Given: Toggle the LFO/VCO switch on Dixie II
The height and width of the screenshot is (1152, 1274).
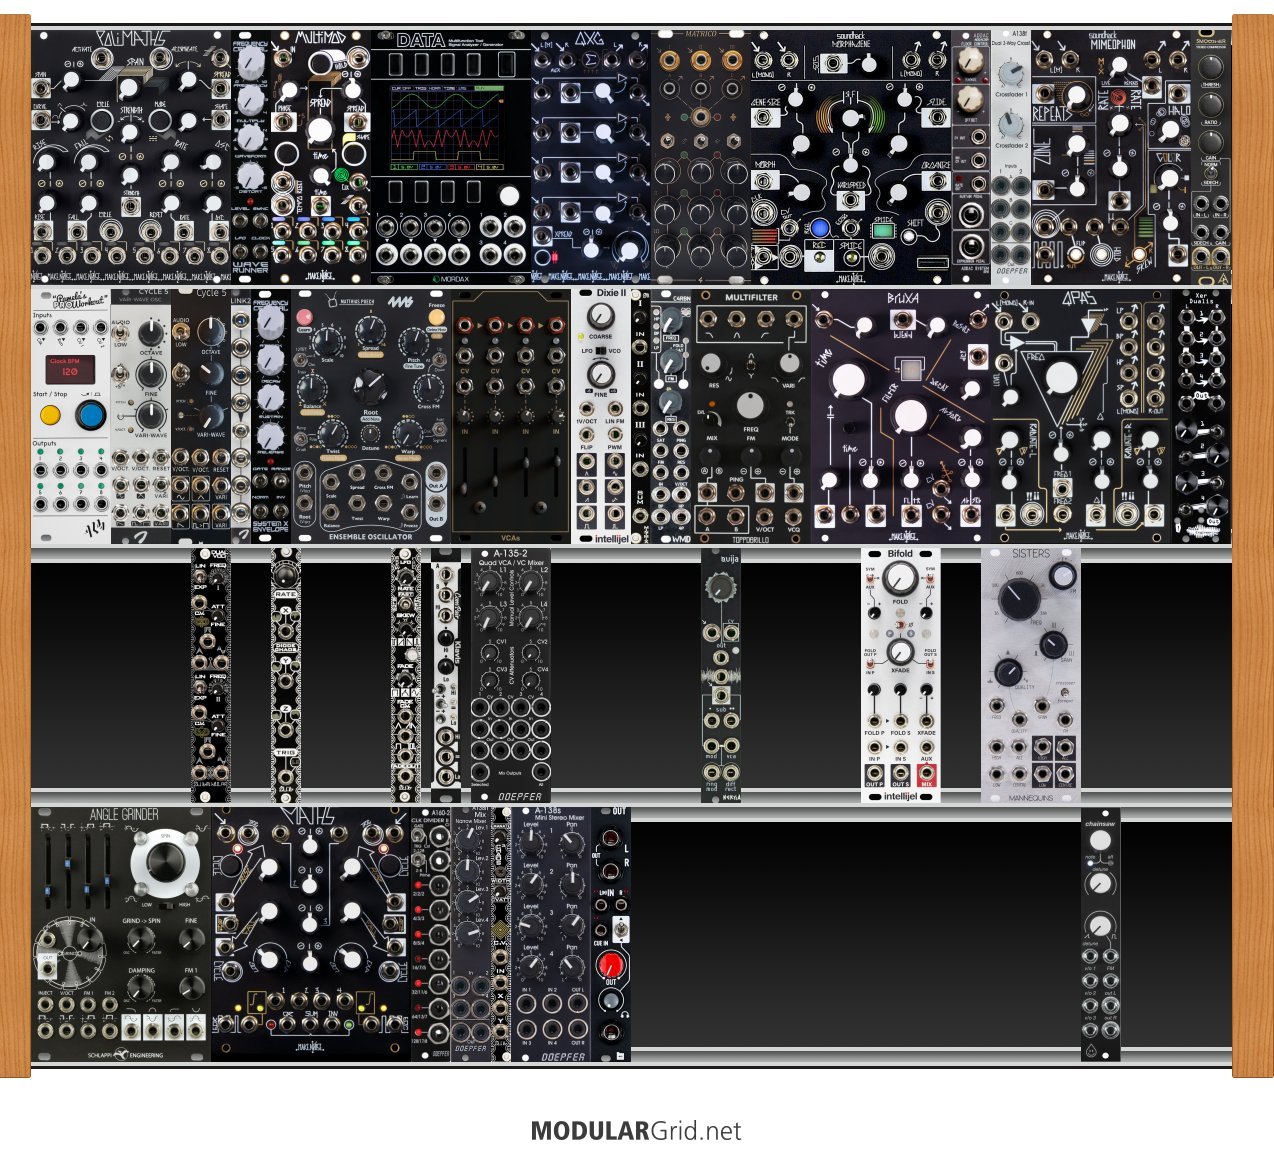Looking at the screenshot, I should 601,351.
